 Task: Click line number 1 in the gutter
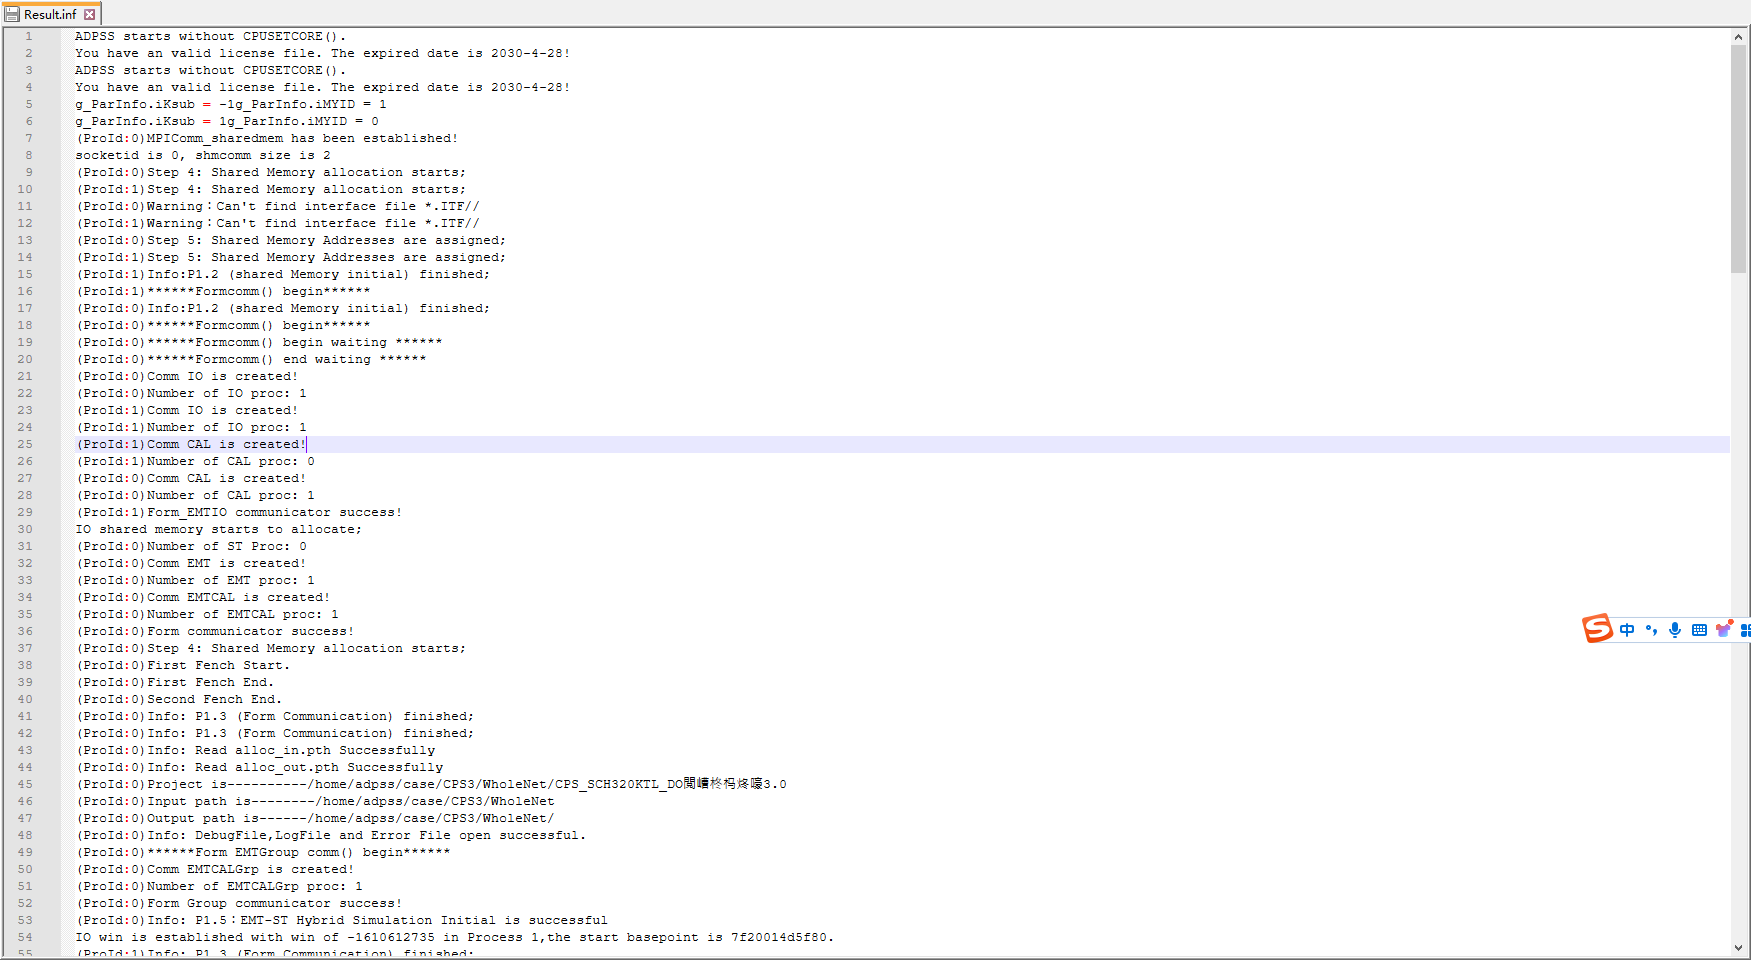[x=29, y=36]
